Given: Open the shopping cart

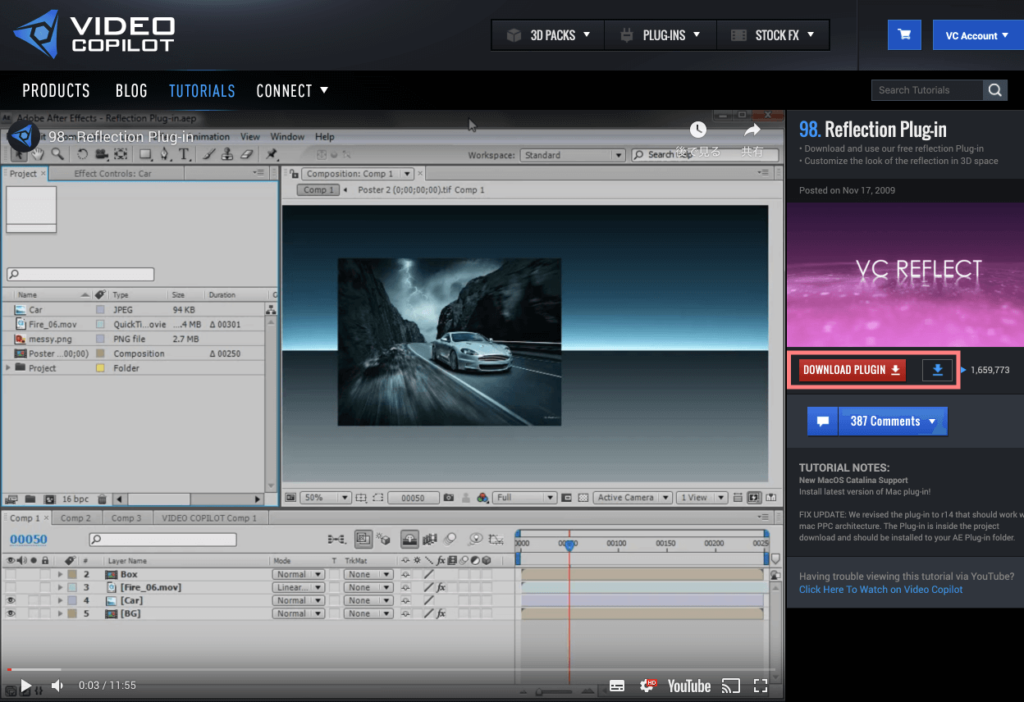Looking at the screenshot, I should (904, 35).
